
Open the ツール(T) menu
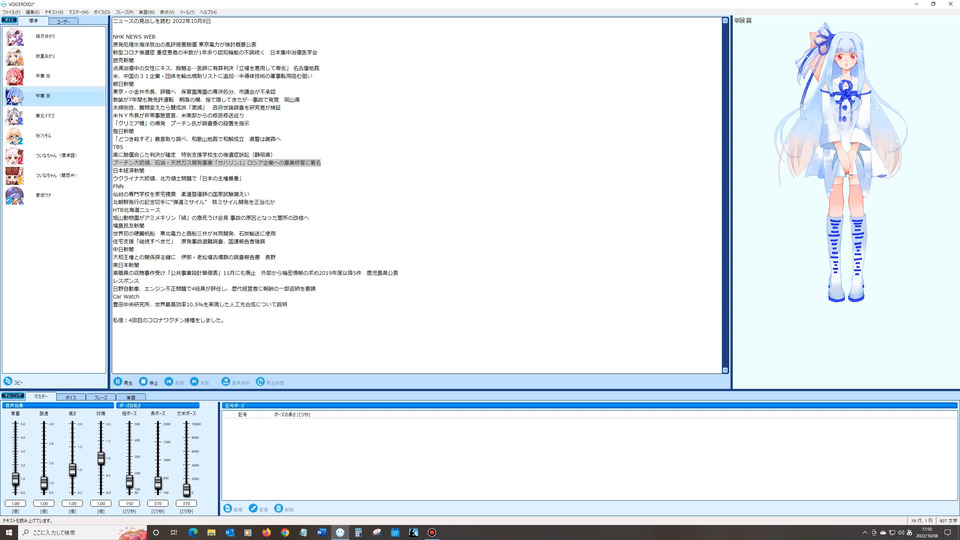coord(187,12)
